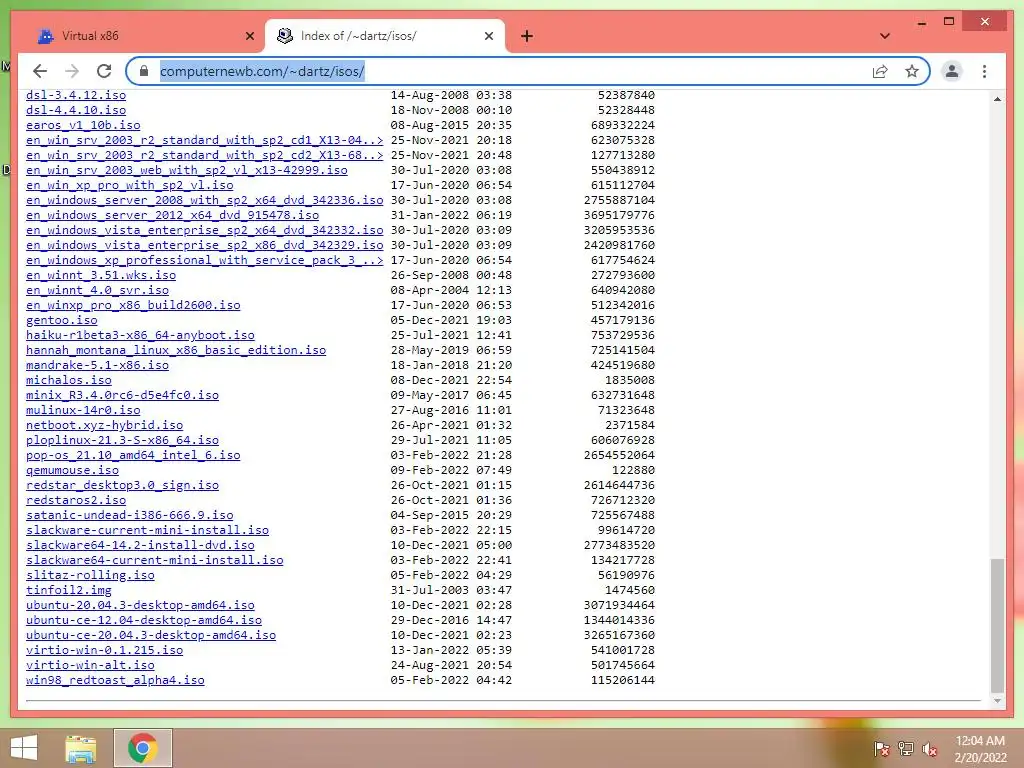Open the Action Center flag tray icon

[x=881, y=748]
